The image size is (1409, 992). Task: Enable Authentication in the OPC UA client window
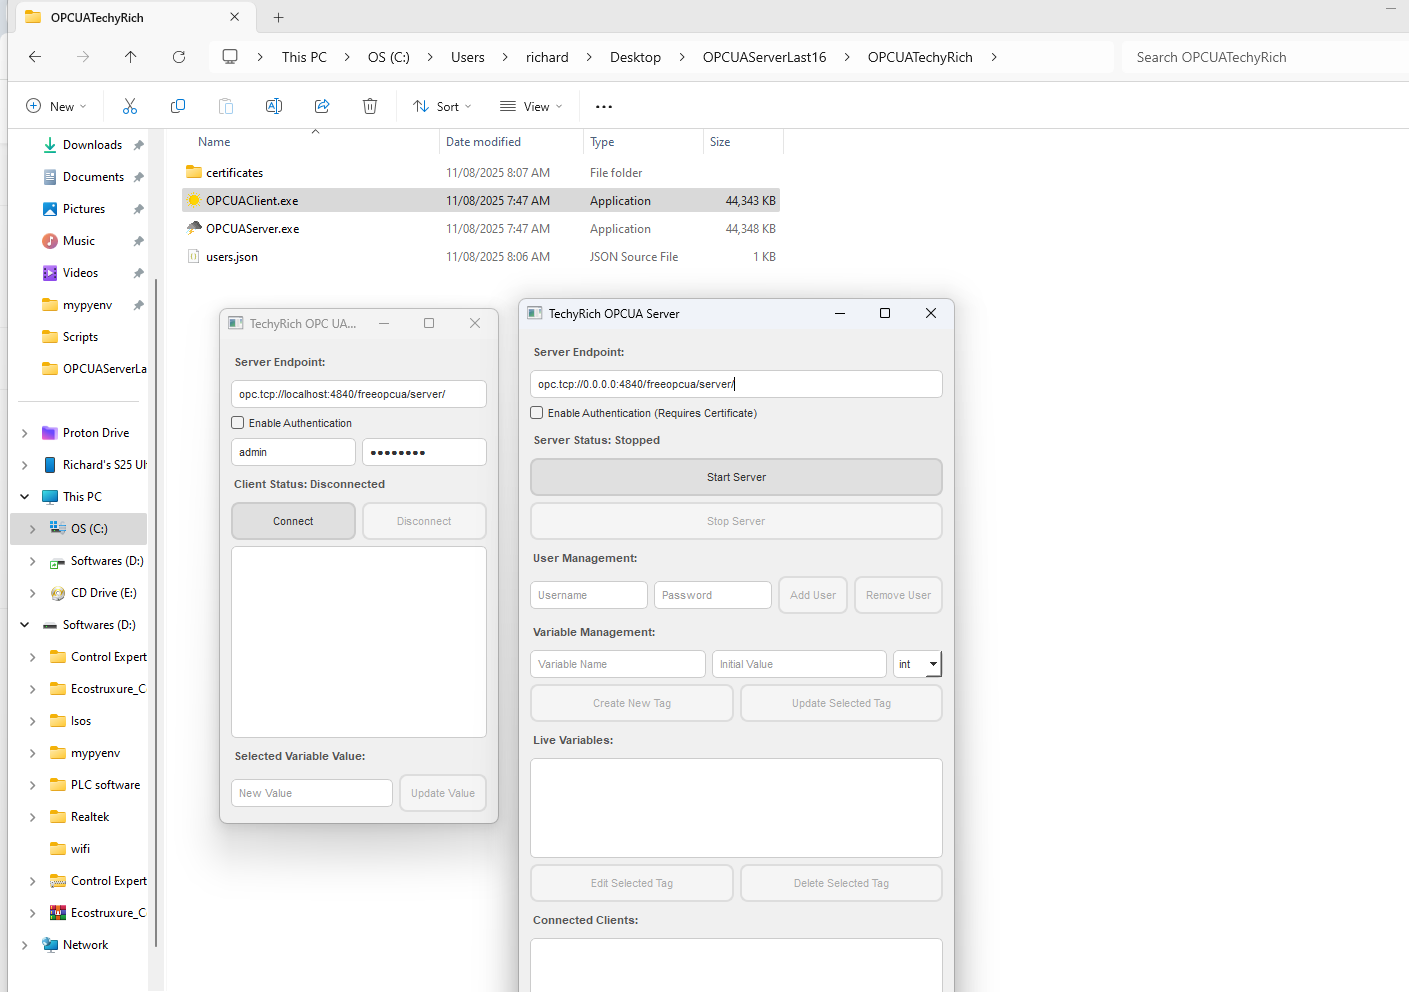[237, 422]
